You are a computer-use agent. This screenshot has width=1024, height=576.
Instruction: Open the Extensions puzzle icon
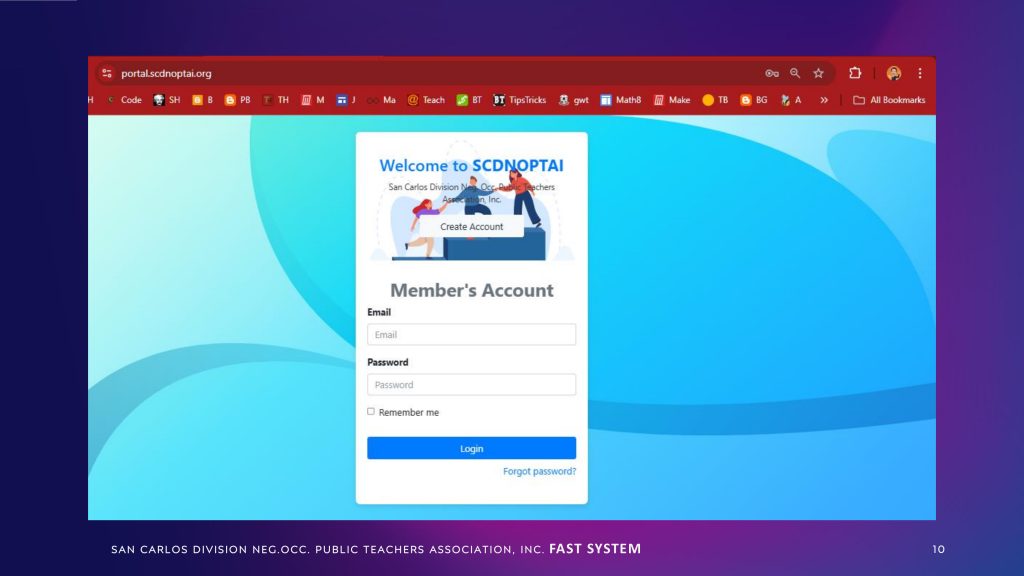(x=855, y=73)
